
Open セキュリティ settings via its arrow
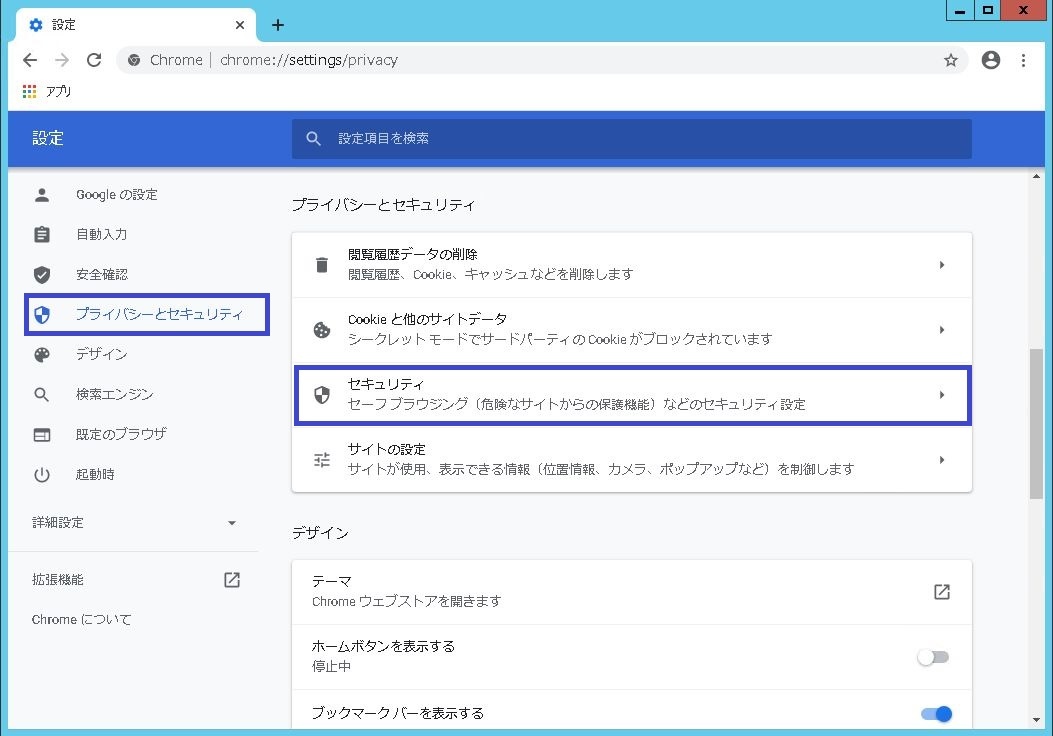click(x=942, y=395)
